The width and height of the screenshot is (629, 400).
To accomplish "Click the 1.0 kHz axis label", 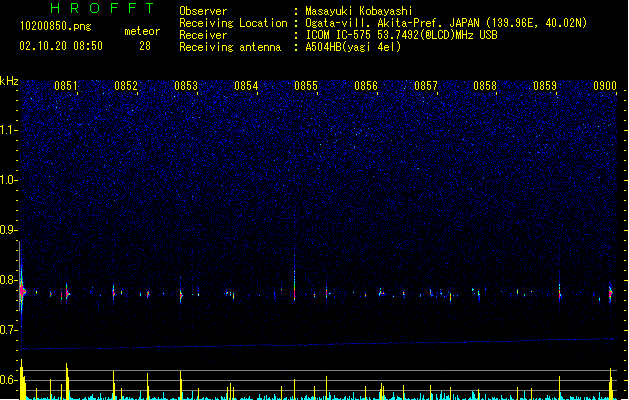I will pyautogui.click(x=8, y=180).
